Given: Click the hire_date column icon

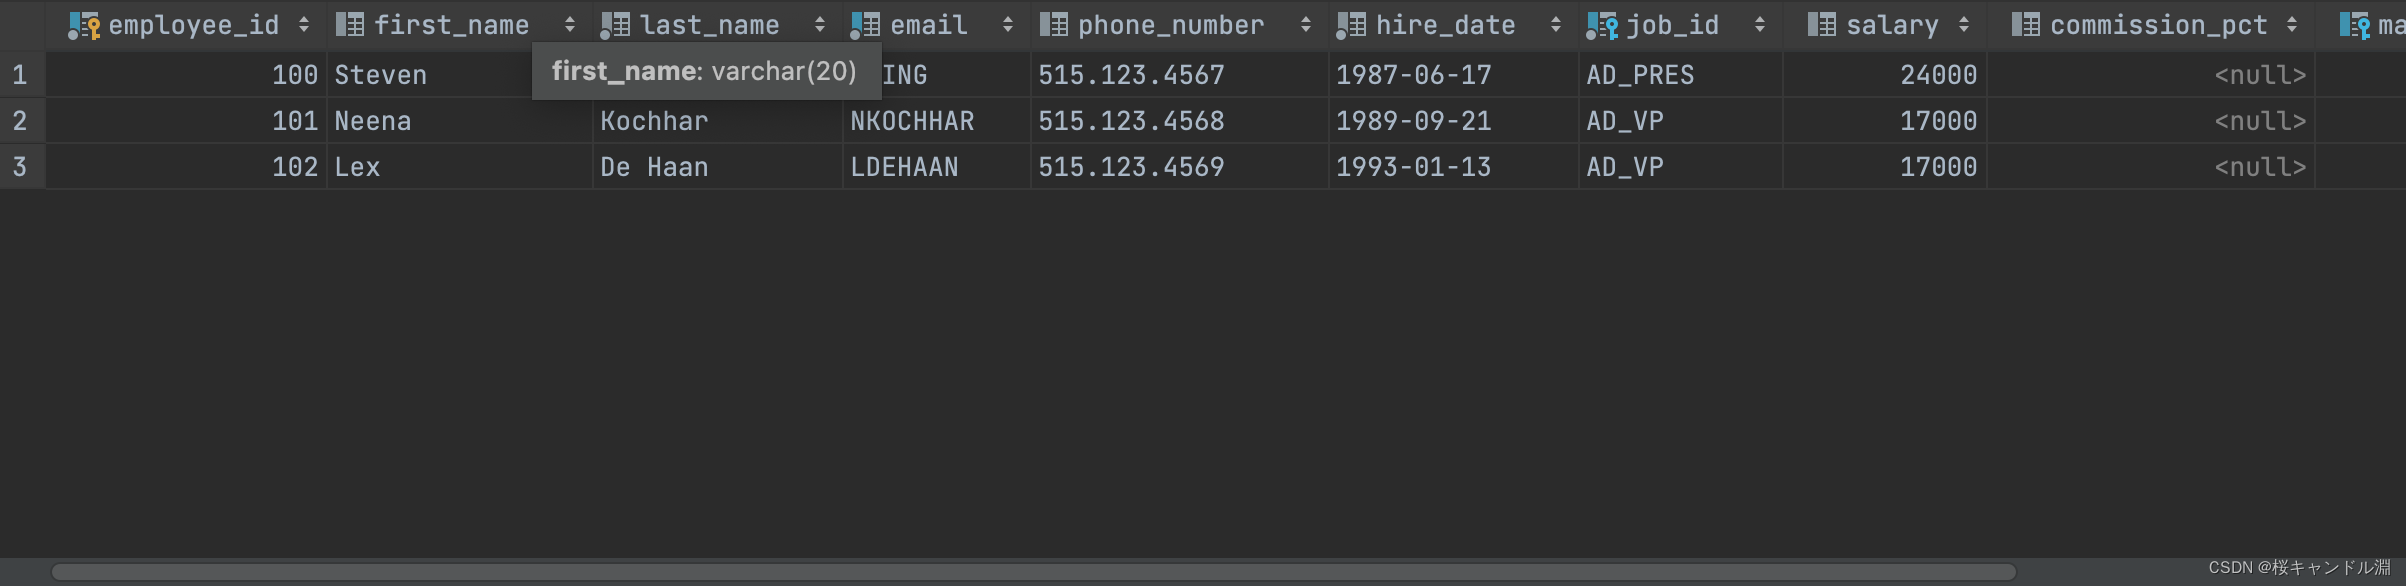Looking at the screenshot, I should pos(1351,25).
